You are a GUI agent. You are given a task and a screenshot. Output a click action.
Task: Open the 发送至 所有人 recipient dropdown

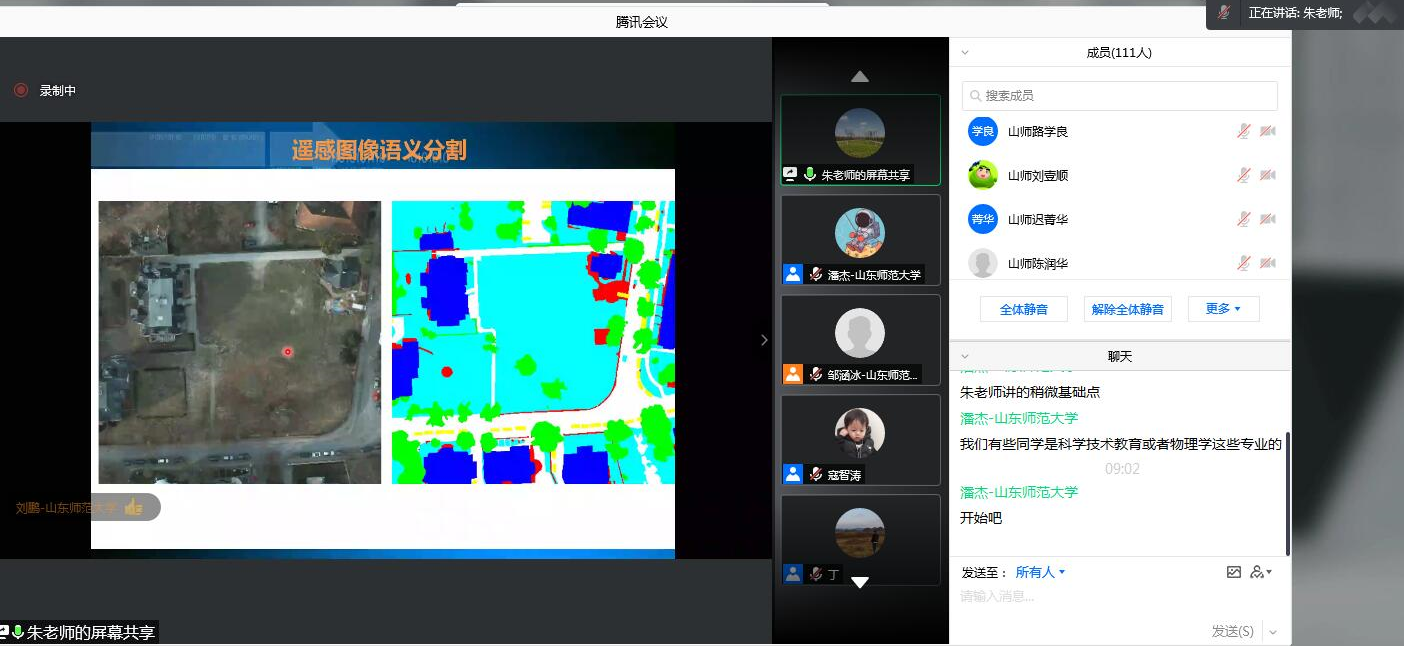pos(1040,572)
